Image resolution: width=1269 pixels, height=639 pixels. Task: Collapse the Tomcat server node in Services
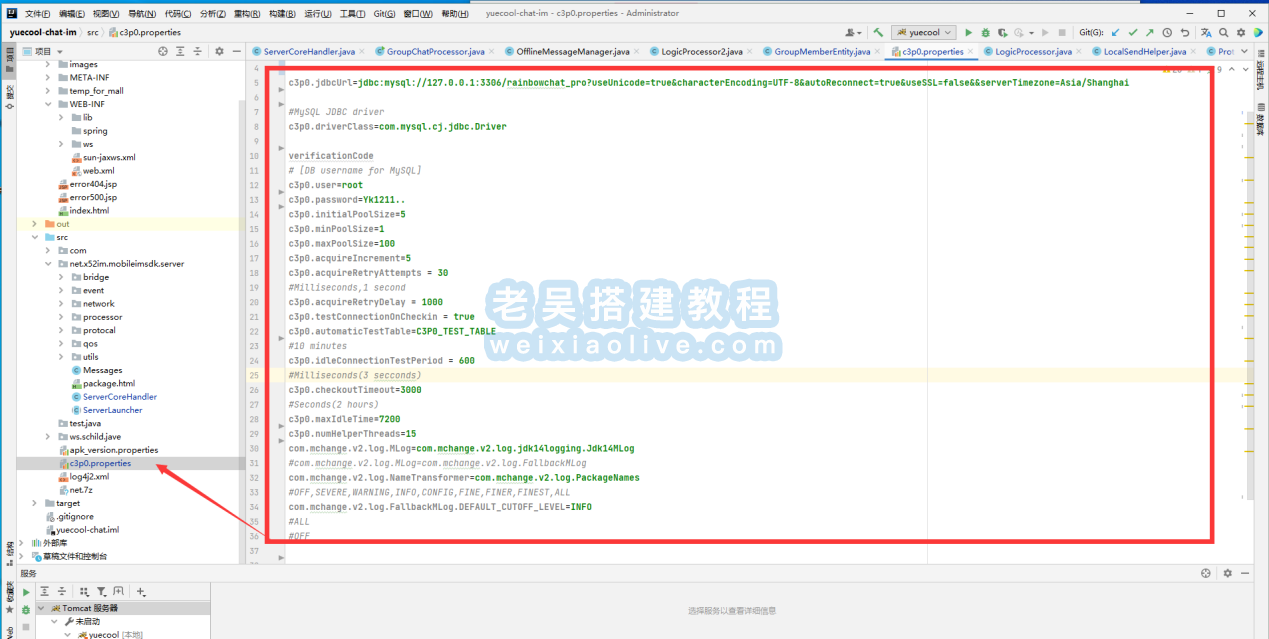click(41, 608)
